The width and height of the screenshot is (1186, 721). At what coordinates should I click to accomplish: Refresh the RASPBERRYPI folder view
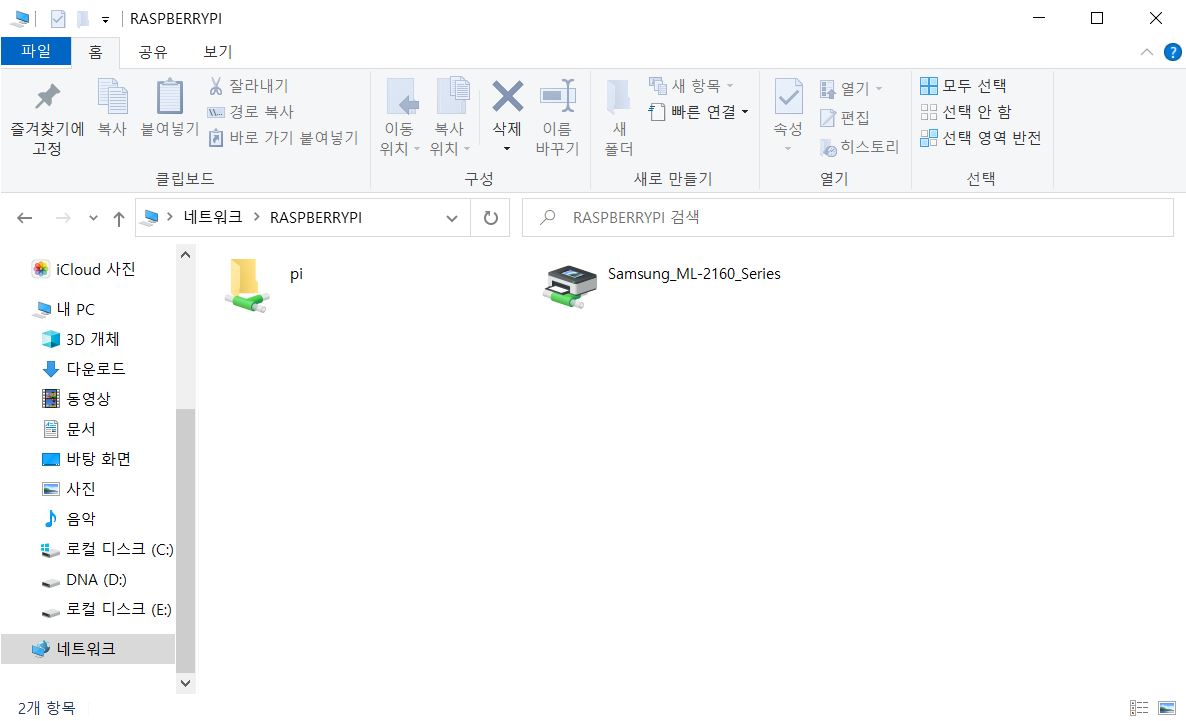[491, 218]
